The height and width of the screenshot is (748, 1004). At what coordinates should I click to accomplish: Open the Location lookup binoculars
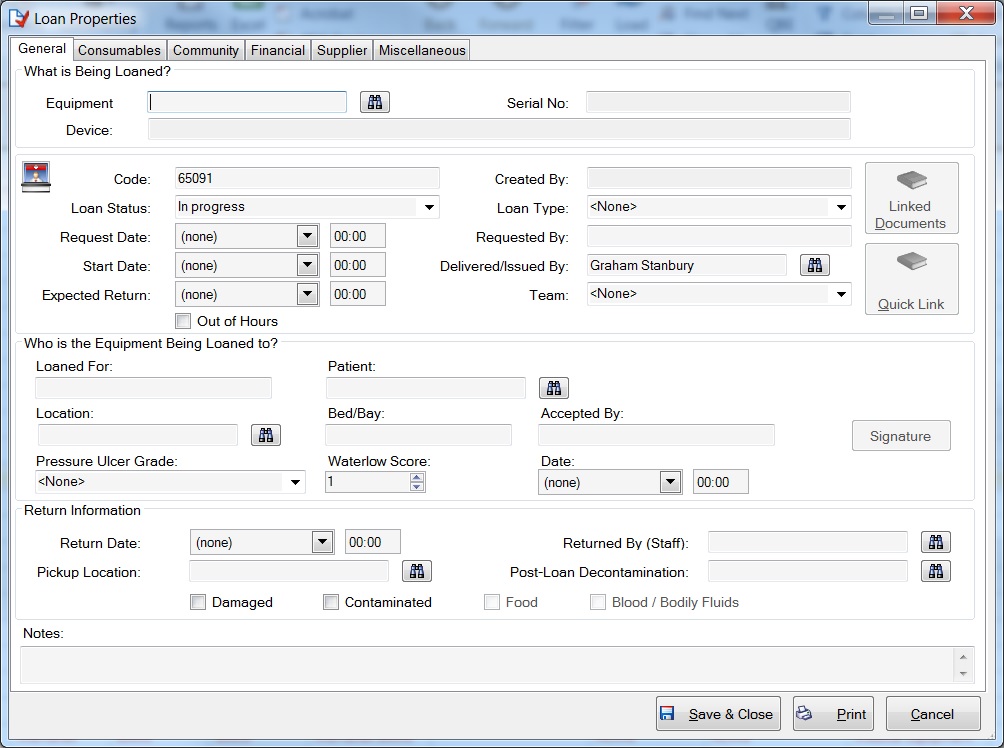point(266,435)
